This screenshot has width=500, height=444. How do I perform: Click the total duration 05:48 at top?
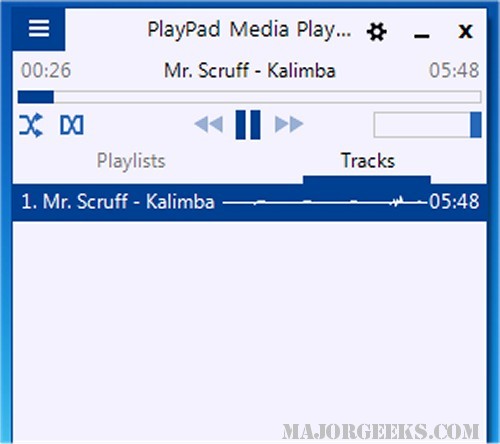tap(454, 70)
